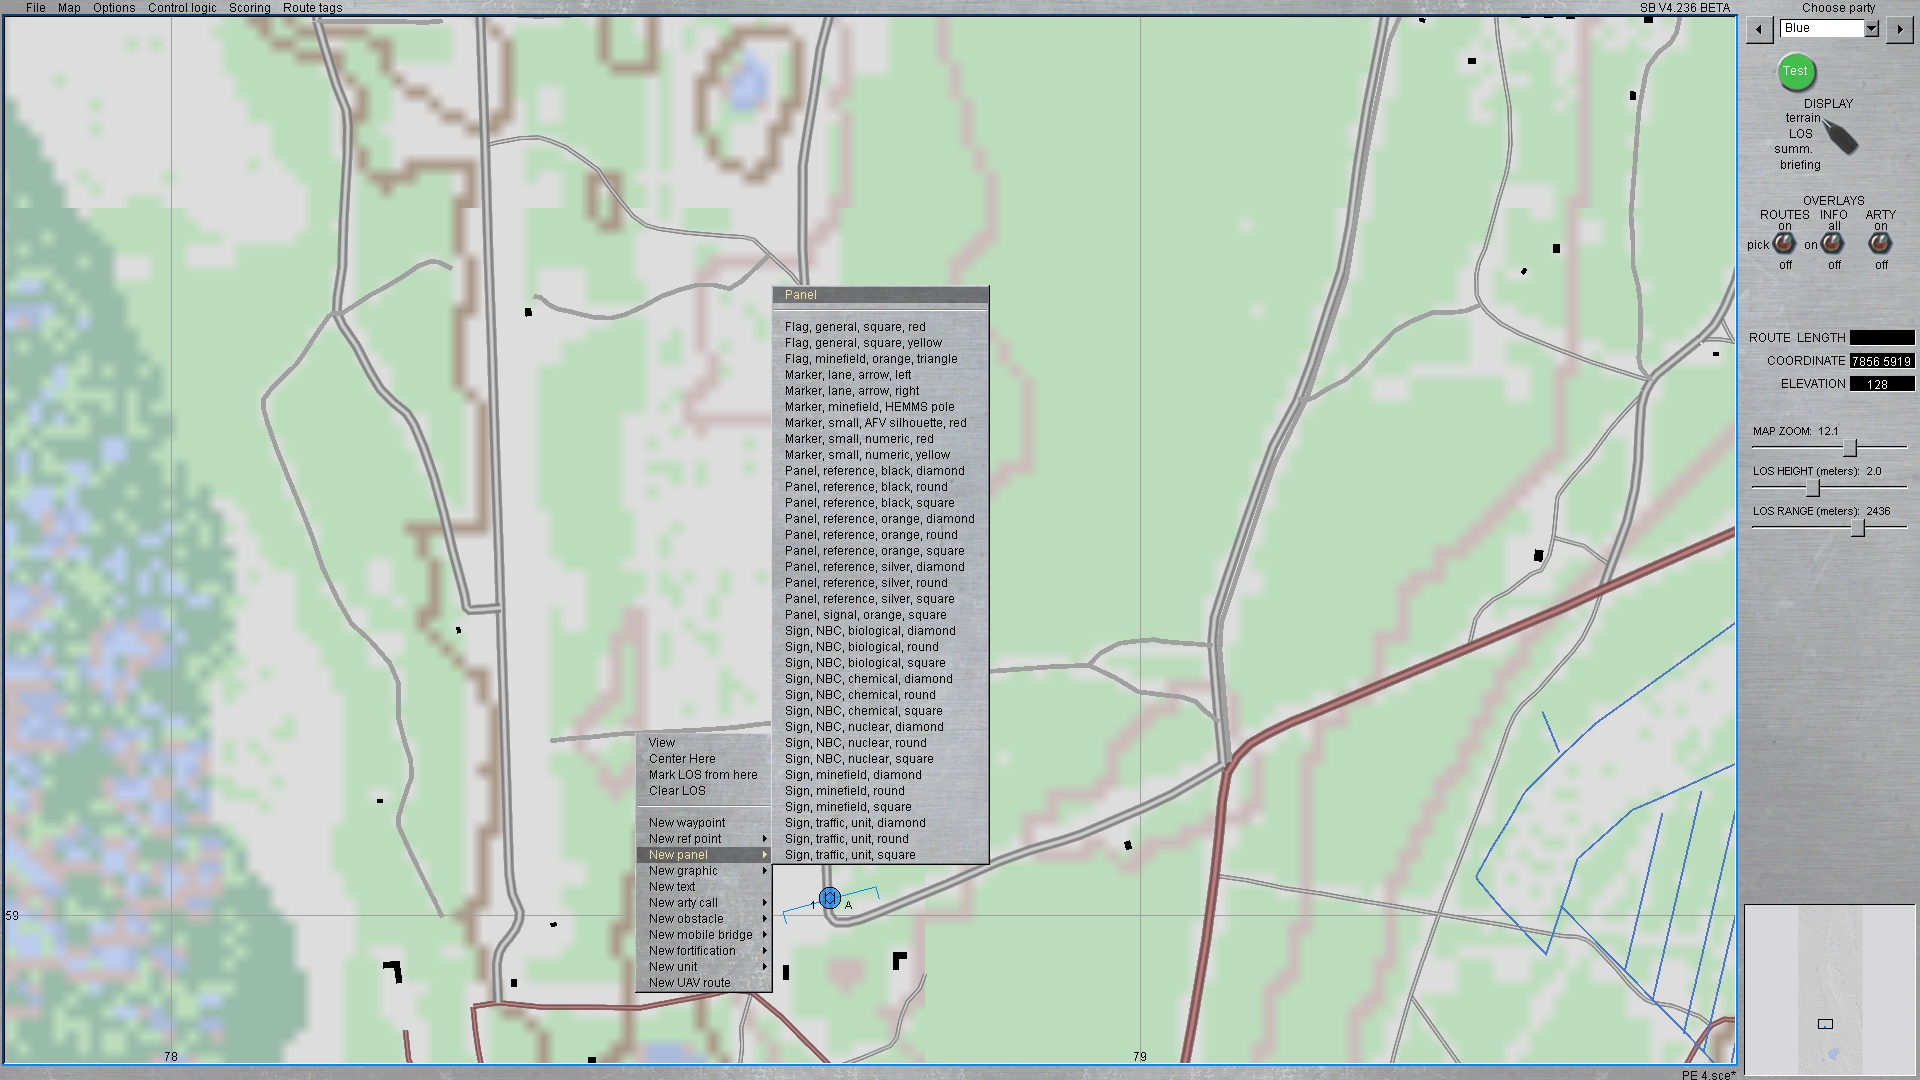Select Sign, NBC, chemical, diamond panel
The image size is (1920, 1080).
click(x=868, y=679)
